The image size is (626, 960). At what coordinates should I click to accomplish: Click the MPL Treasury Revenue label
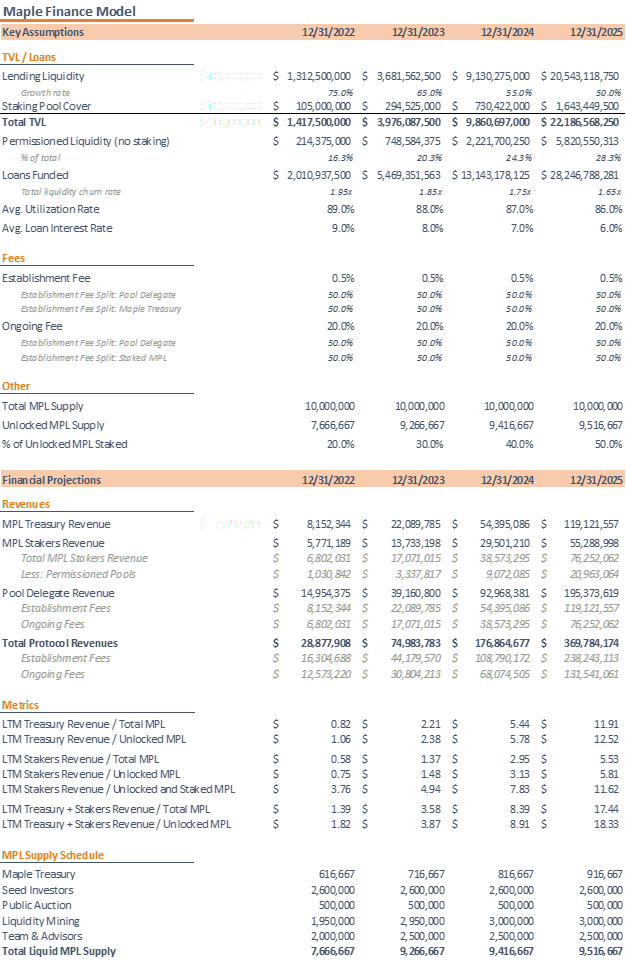[x=56, y=524]
